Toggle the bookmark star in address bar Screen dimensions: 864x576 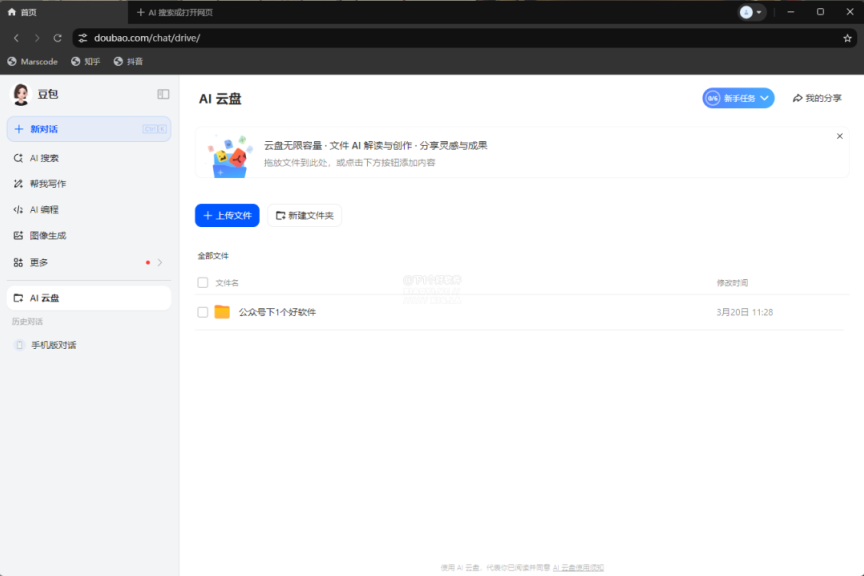pos(848,37)
